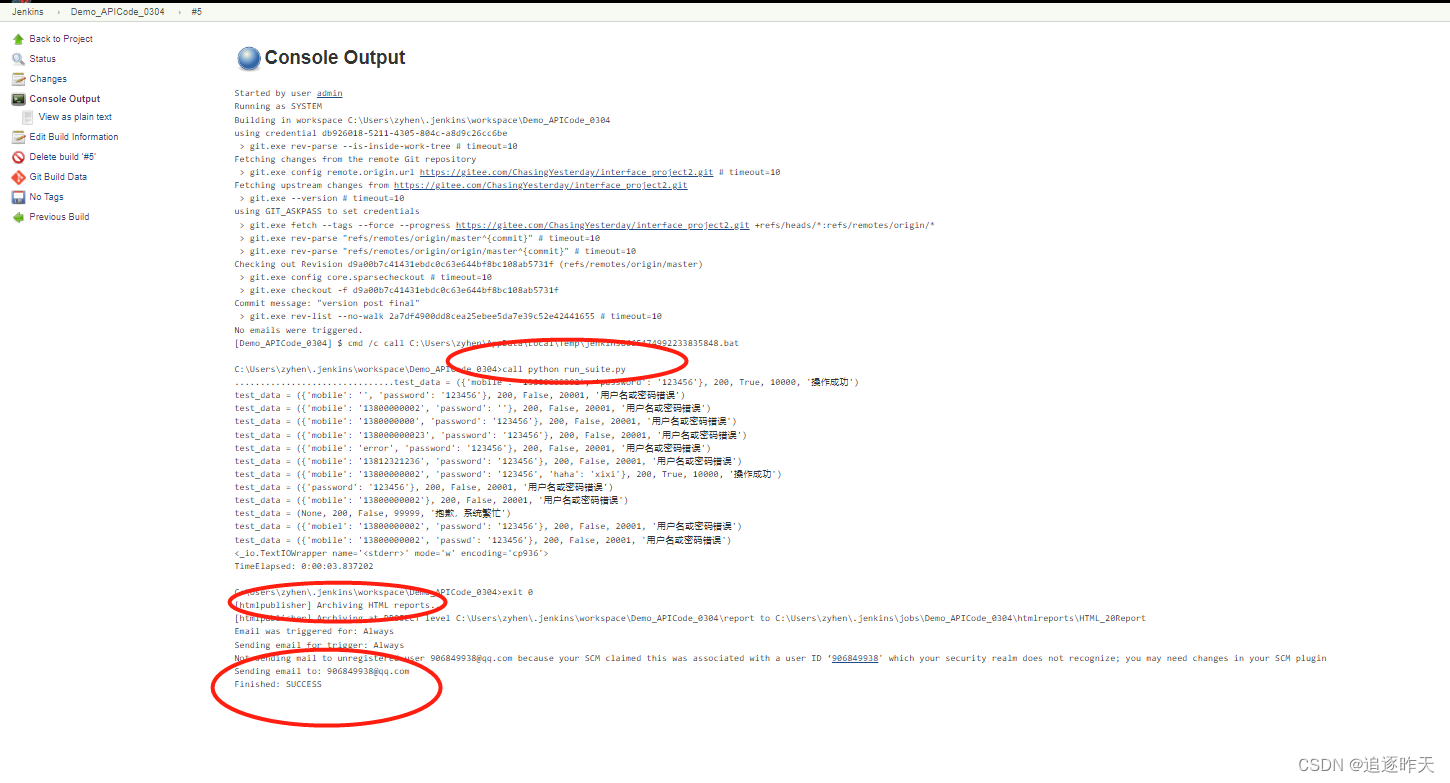Open breadcrumb arrow after Jenkins
This screenshot has height=783, width=1450.
[57, 11]
